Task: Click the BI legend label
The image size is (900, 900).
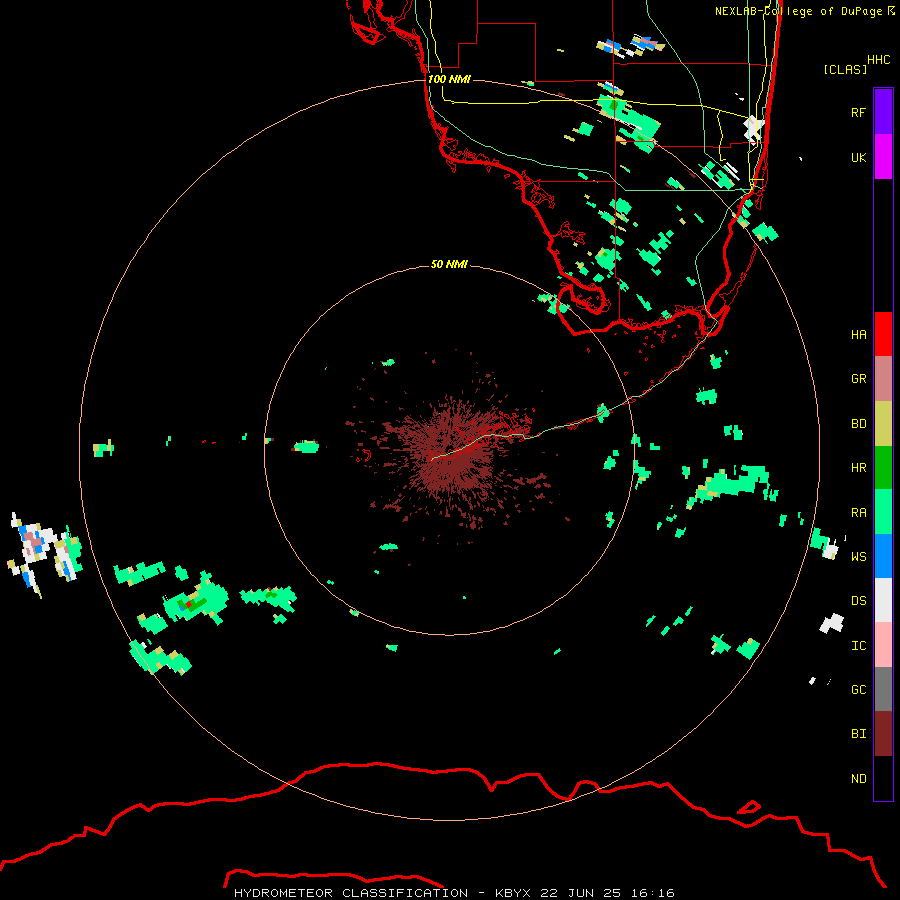Action: [x=858, y=734]
